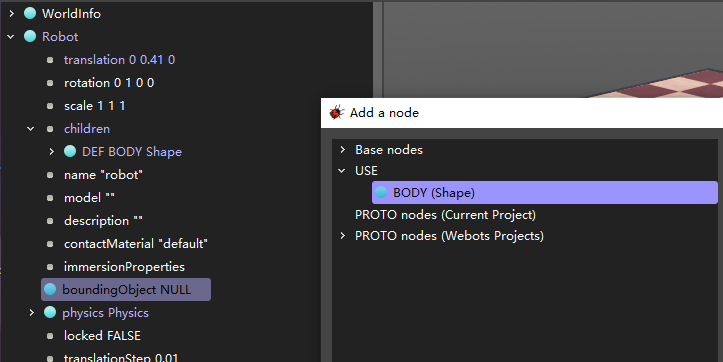Select the USE category label
723x362 pixels.
366,171
